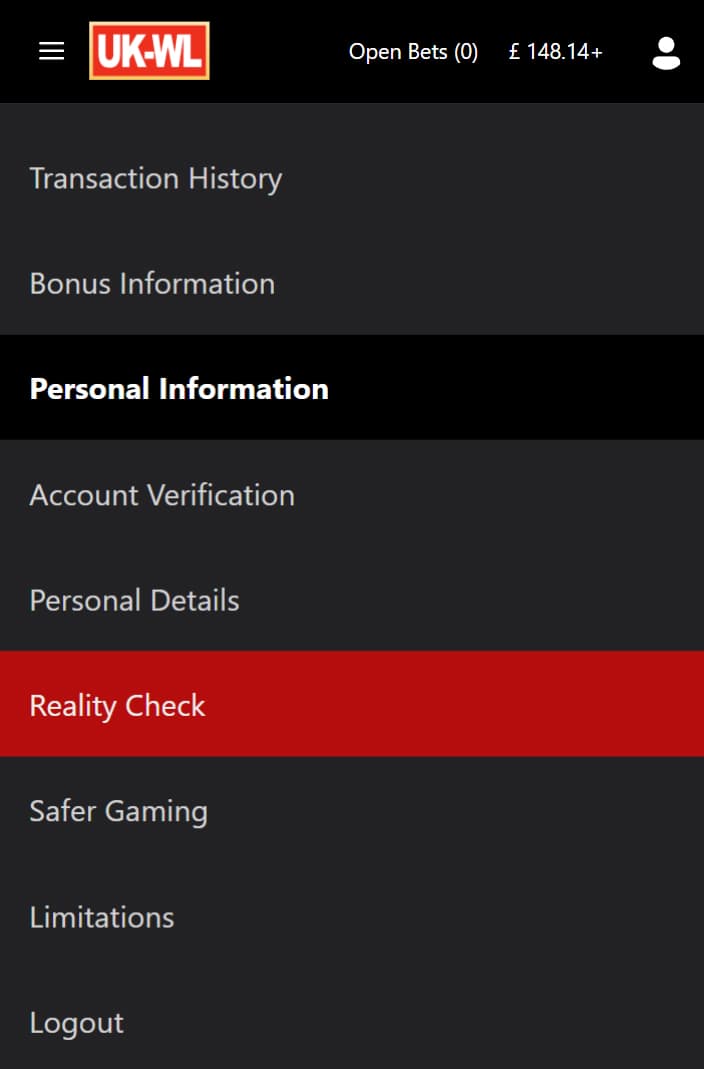Image resolution: width=704 pixels, height=1069 pixels.
Task: Close the account menu with the person icon
Action: click(666, 52)
